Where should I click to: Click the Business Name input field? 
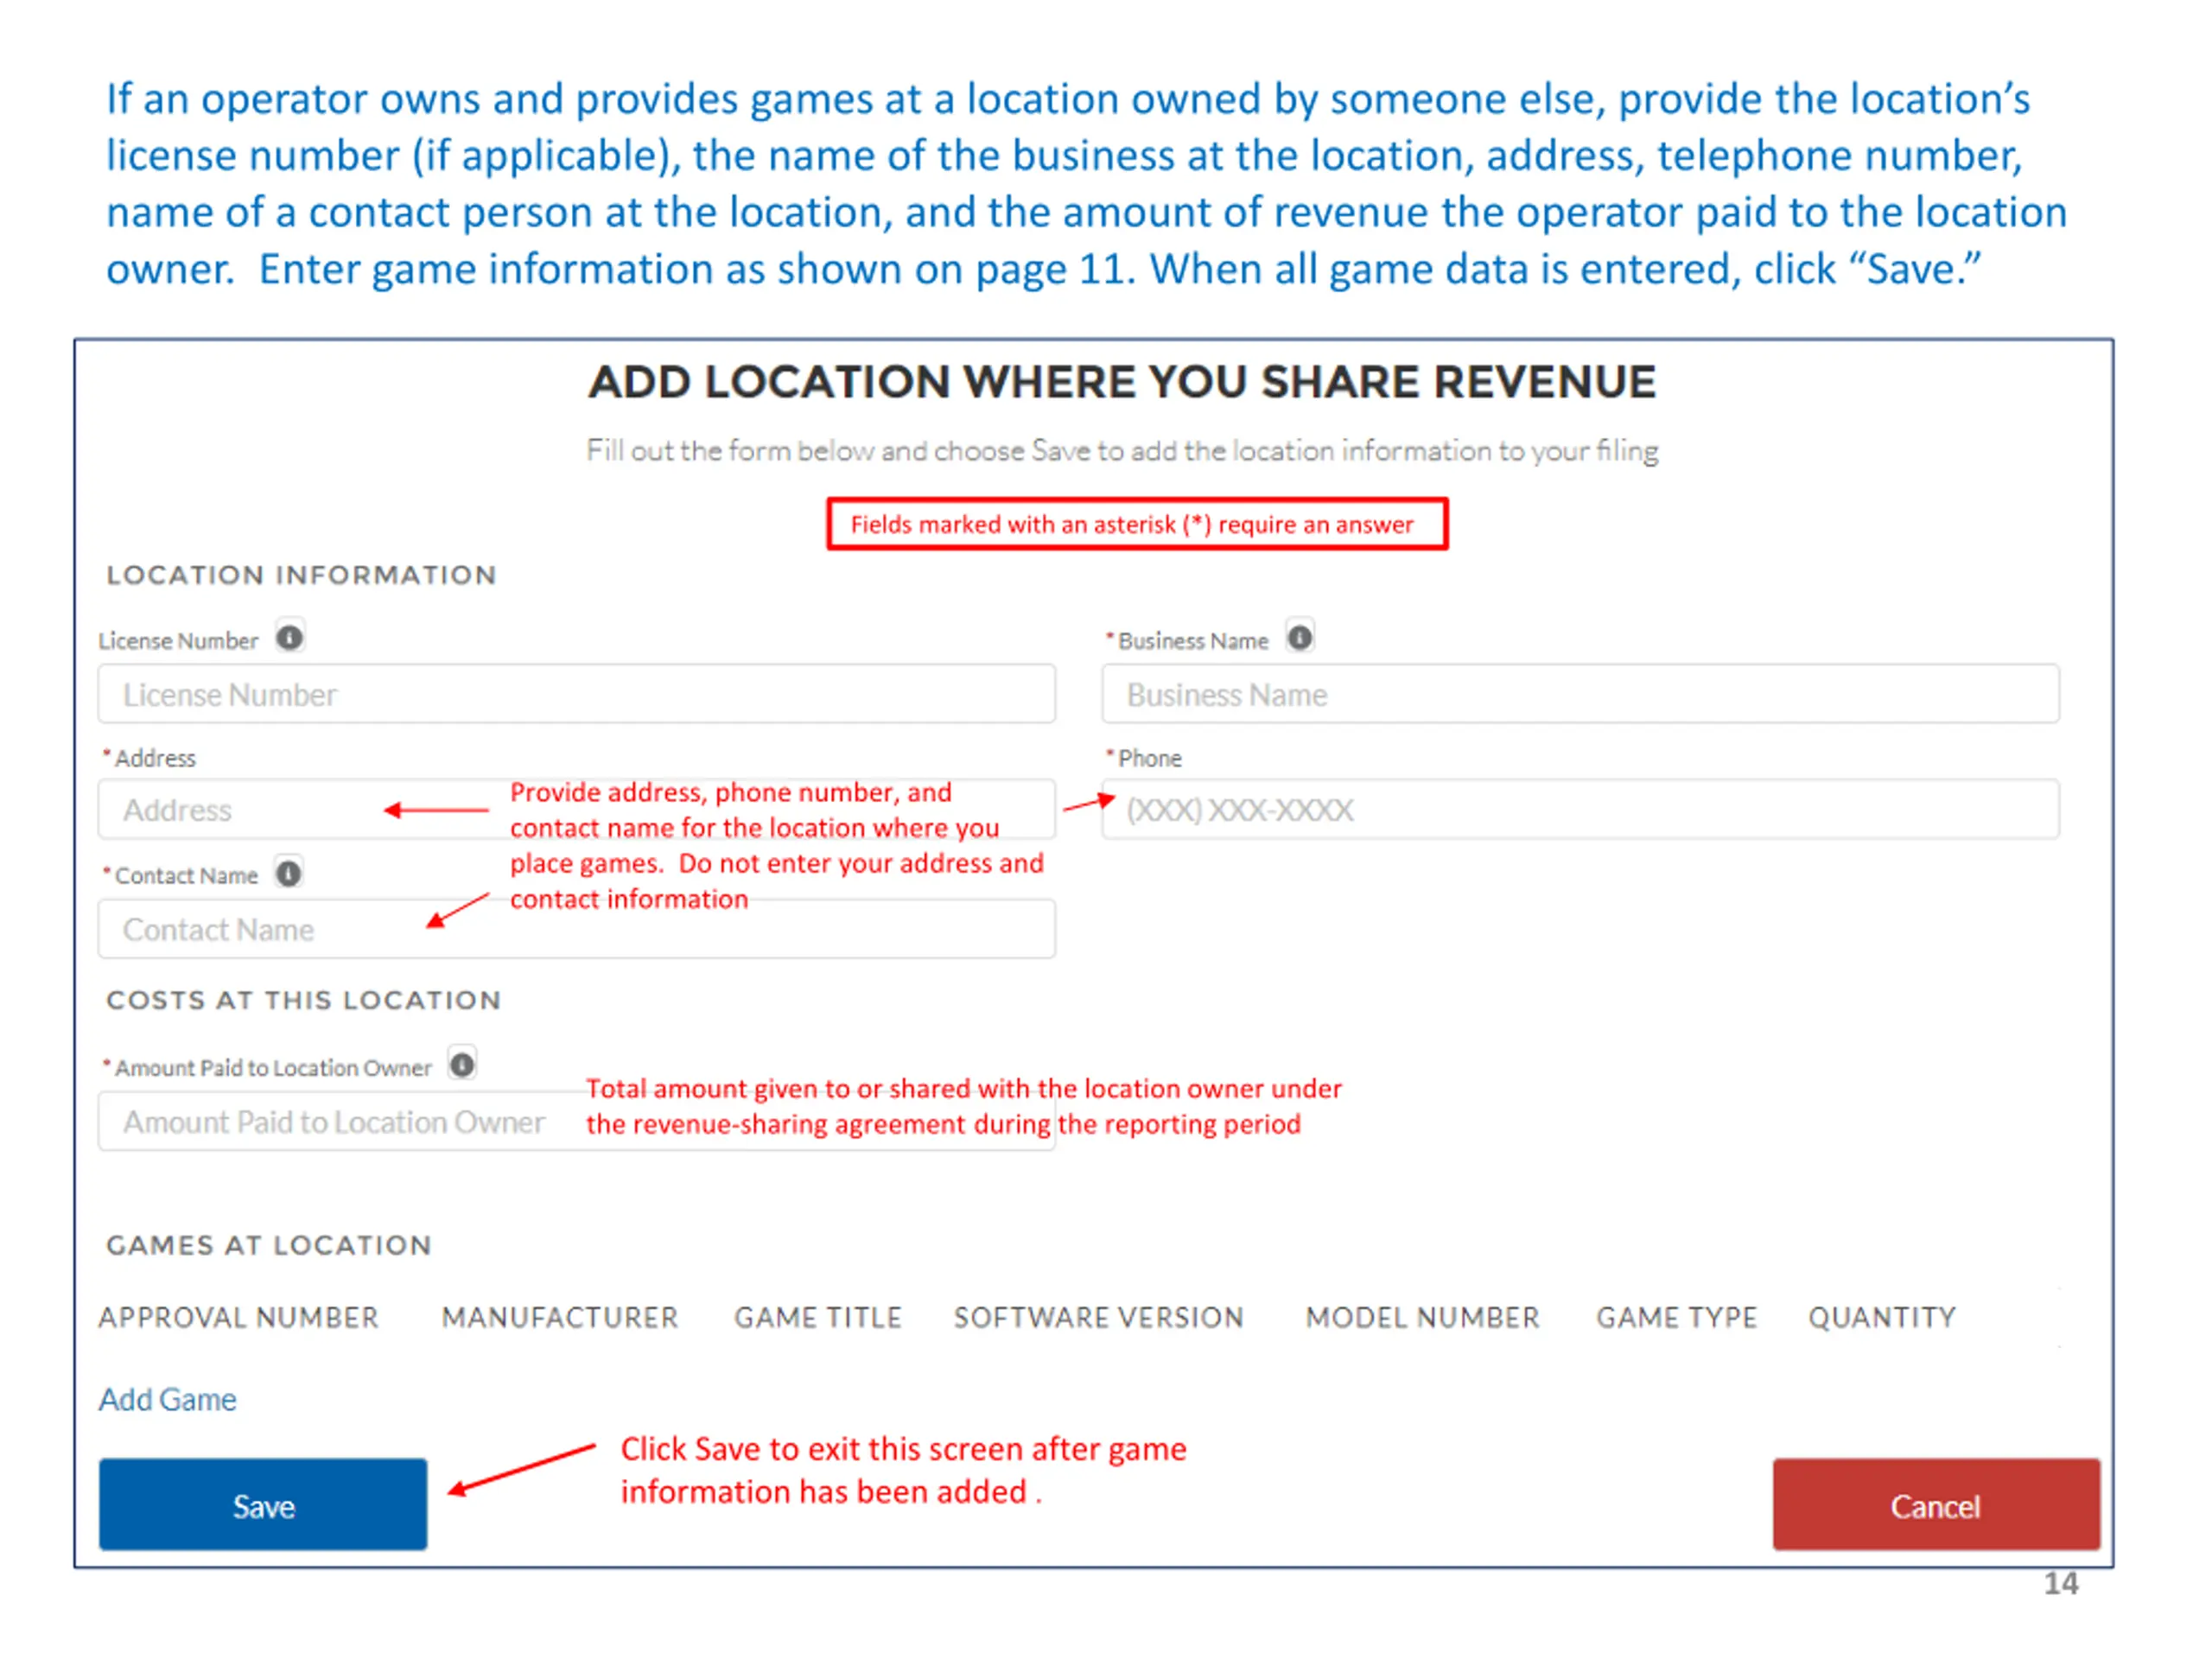pyautogui.click(x=1581, y=694)
